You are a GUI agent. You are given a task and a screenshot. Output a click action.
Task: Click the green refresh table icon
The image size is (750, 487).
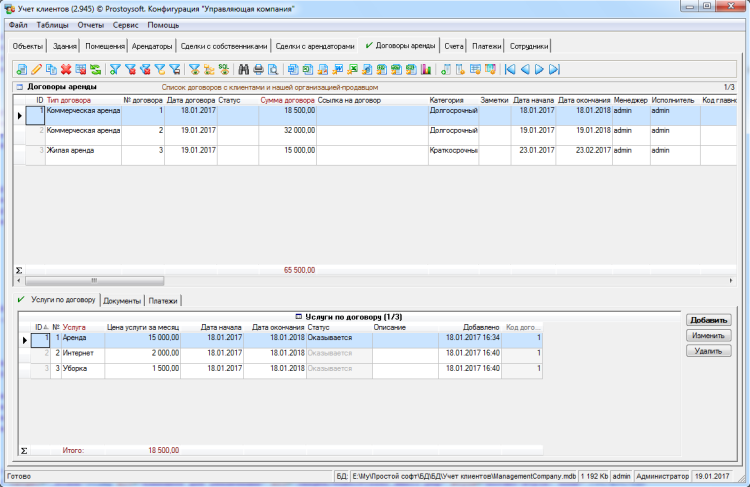95,69
